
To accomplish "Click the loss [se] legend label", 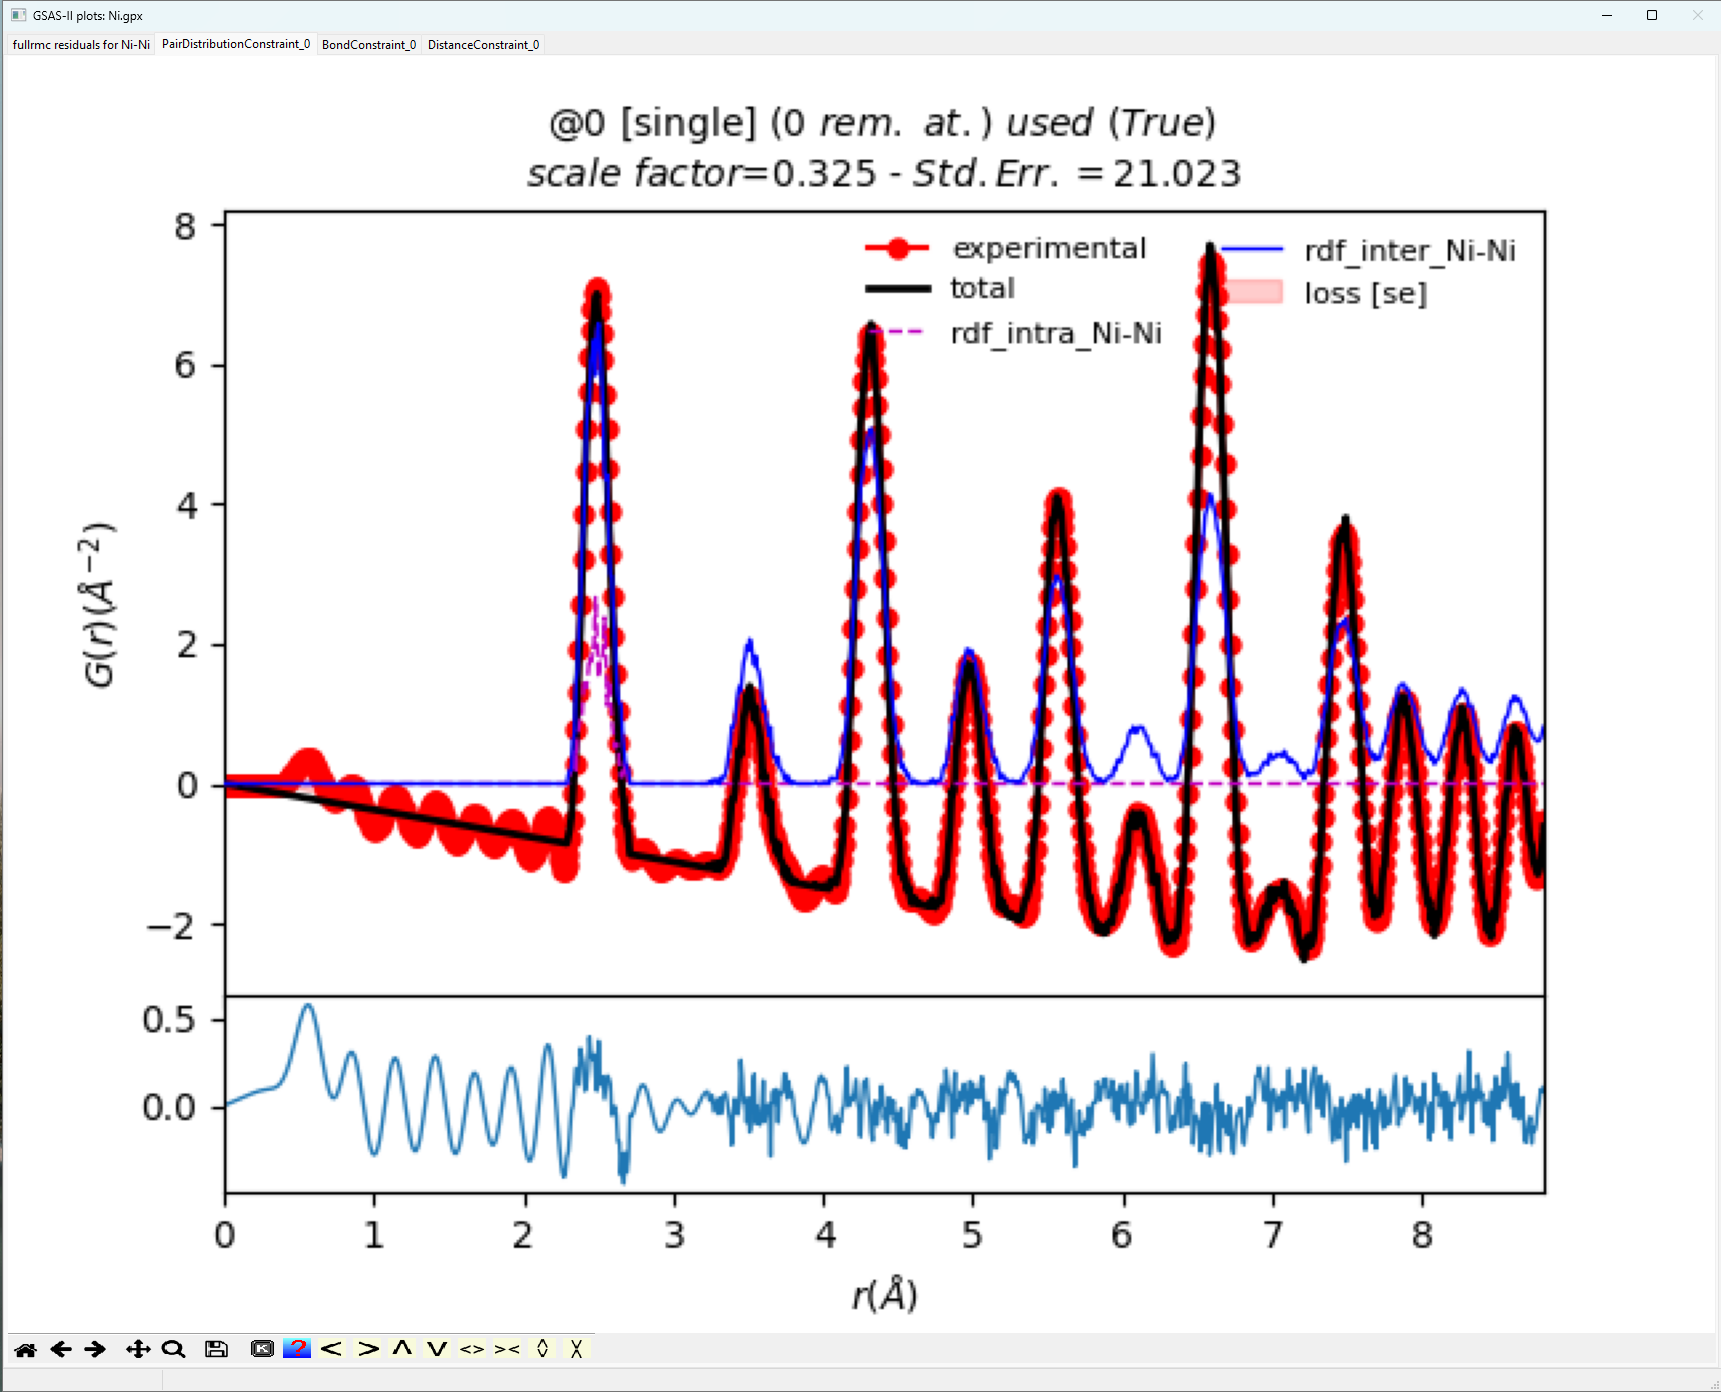I will point(1365,293).
